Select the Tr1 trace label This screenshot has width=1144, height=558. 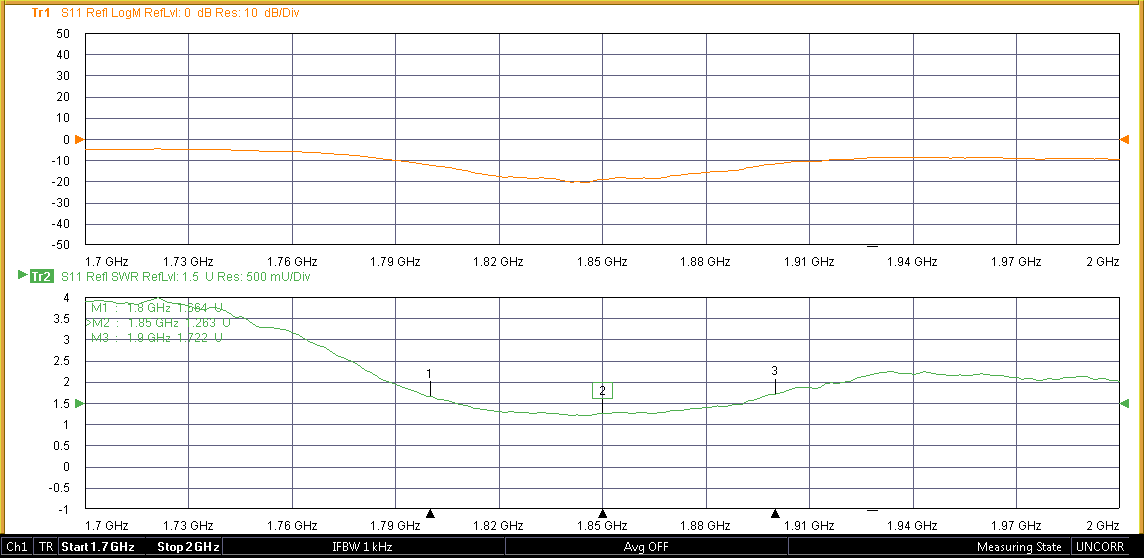(x=40, y=13)
